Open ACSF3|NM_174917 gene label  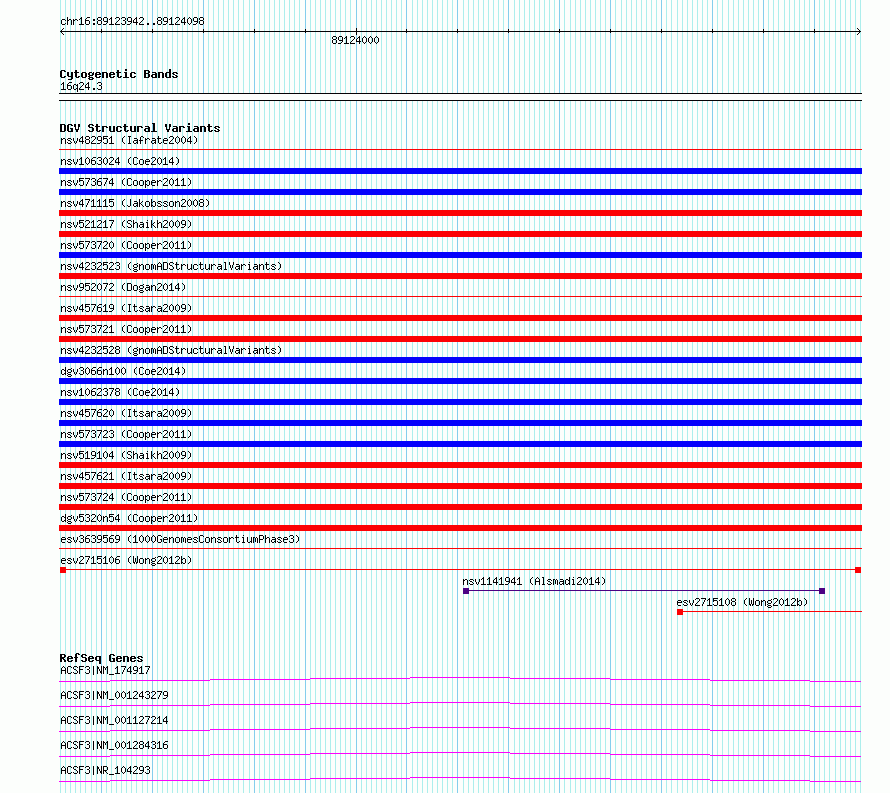105,670
